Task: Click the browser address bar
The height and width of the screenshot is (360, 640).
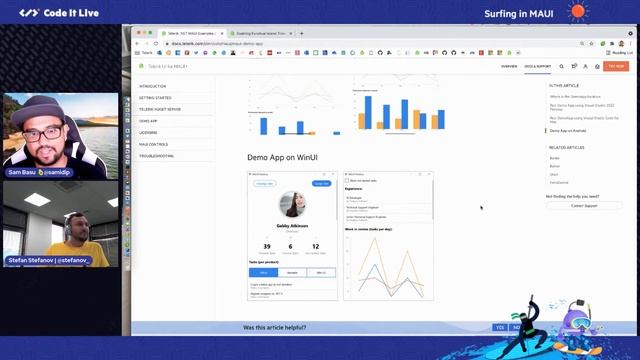Action: (367, 43)
